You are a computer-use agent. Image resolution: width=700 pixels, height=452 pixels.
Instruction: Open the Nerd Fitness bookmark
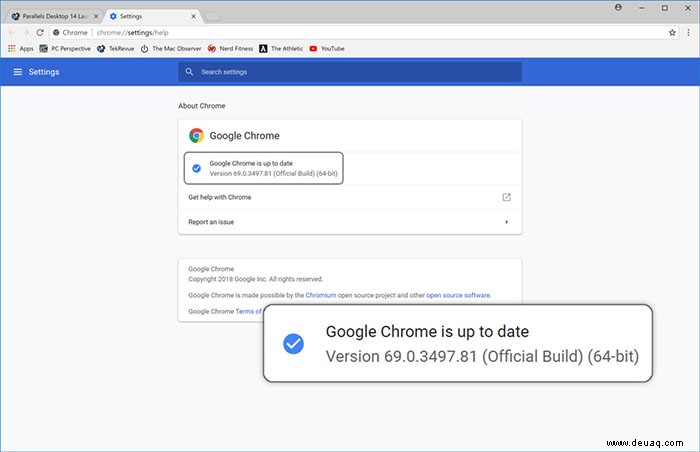pyautogui.click(x=230, y=49)
